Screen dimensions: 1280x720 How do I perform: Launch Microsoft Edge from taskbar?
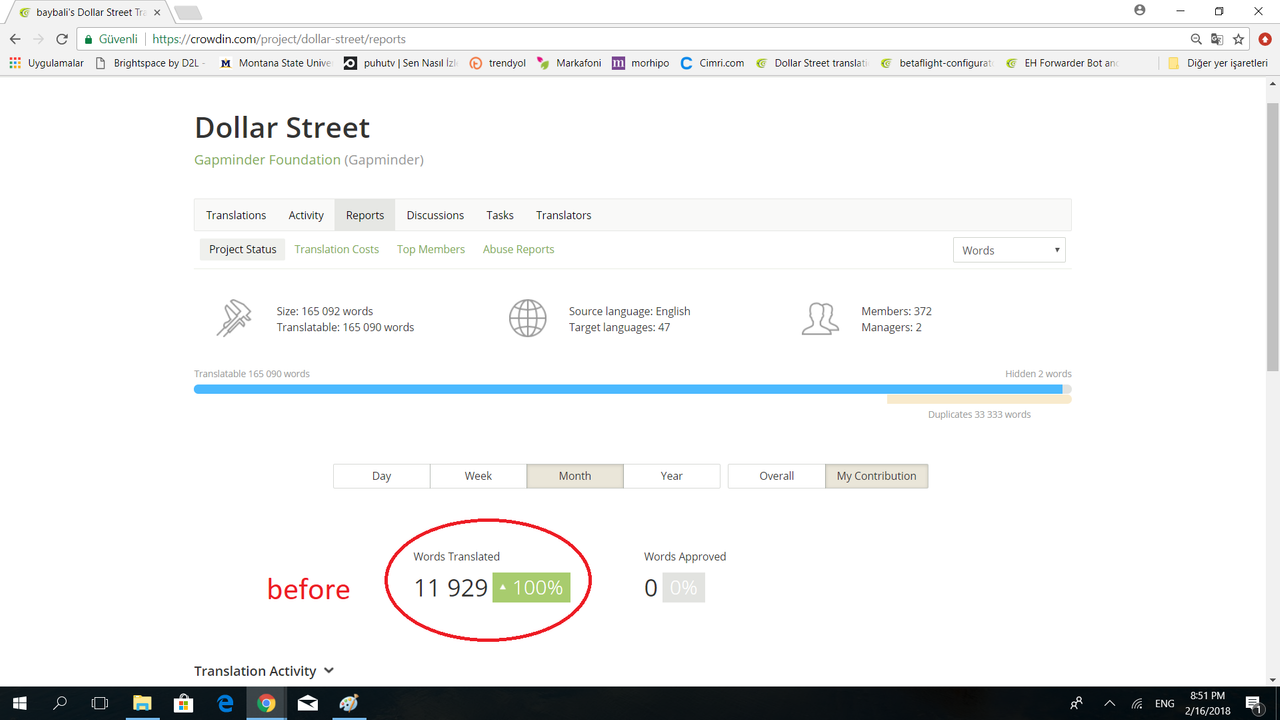tap(224, 703)
